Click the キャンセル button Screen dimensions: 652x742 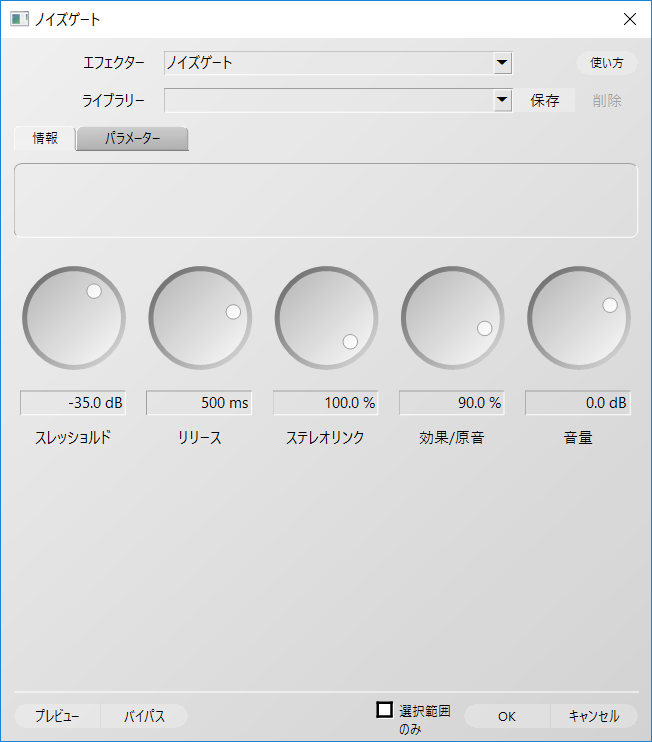tap(594, 716)
